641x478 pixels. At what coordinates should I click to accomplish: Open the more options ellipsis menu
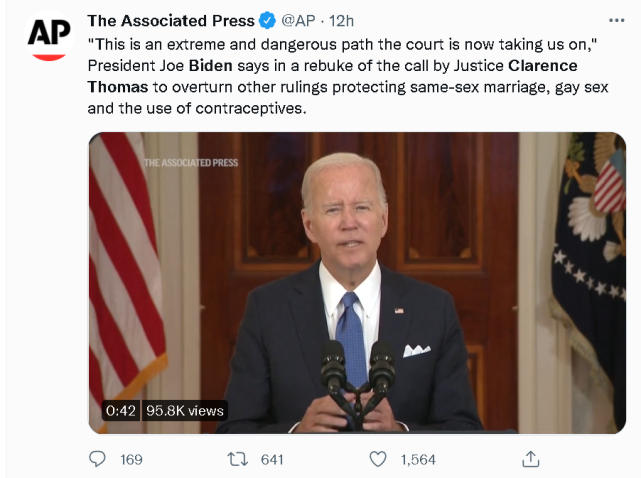(616, 20)
